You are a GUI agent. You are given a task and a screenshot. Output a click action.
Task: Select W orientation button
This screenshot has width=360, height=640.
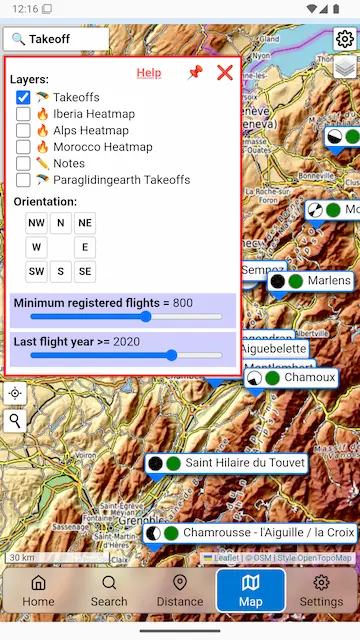36,247
